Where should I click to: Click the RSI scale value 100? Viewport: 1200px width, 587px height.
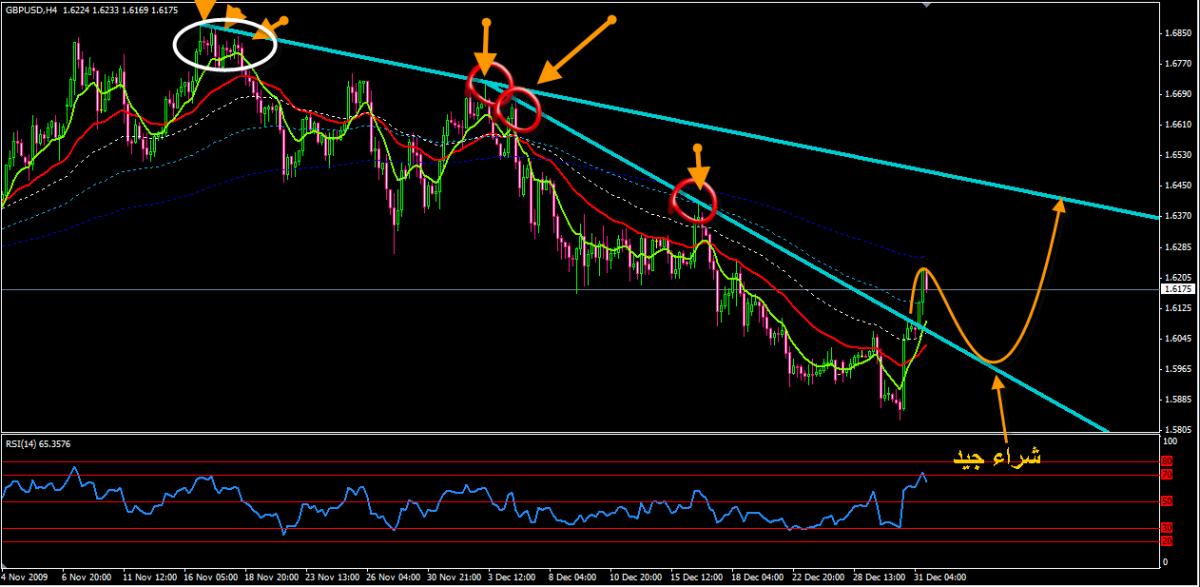tap(1170, 440)
